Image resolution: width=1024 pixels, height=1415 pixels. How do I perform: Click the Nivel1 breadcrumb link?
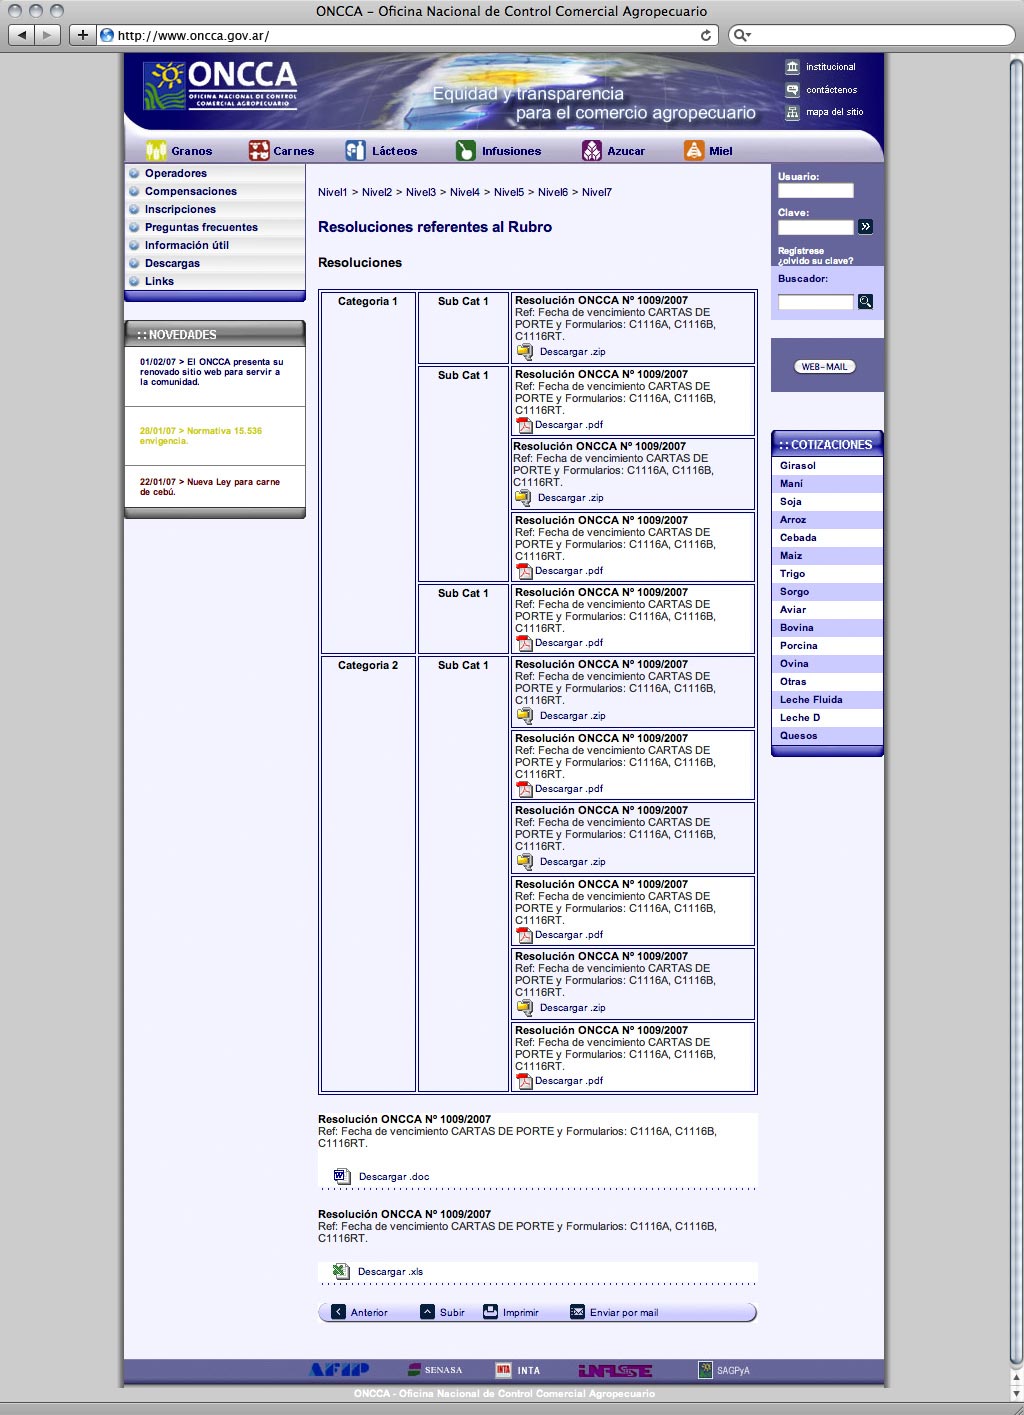(x=333, y=192)
